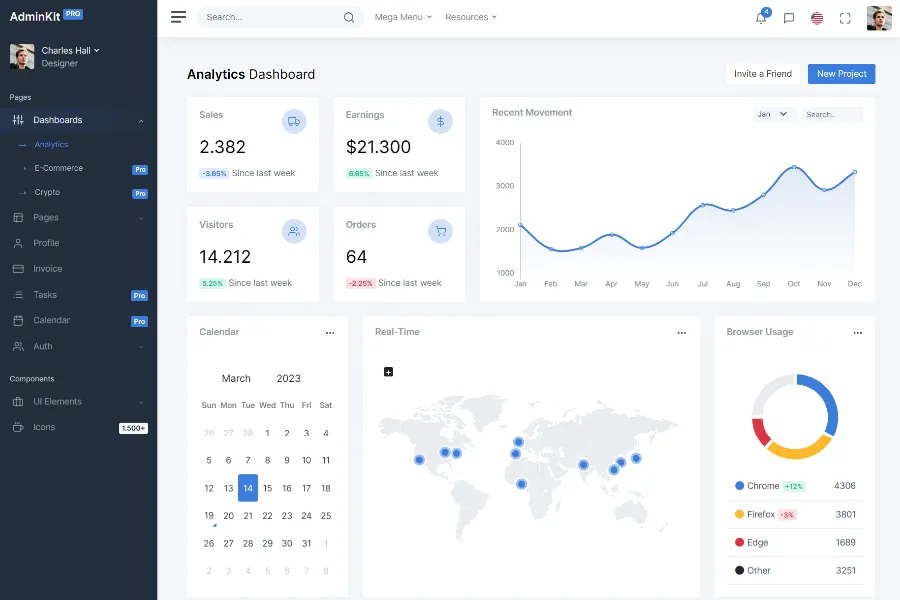Expand the Pages sidebar section

(x=78, y=217)
